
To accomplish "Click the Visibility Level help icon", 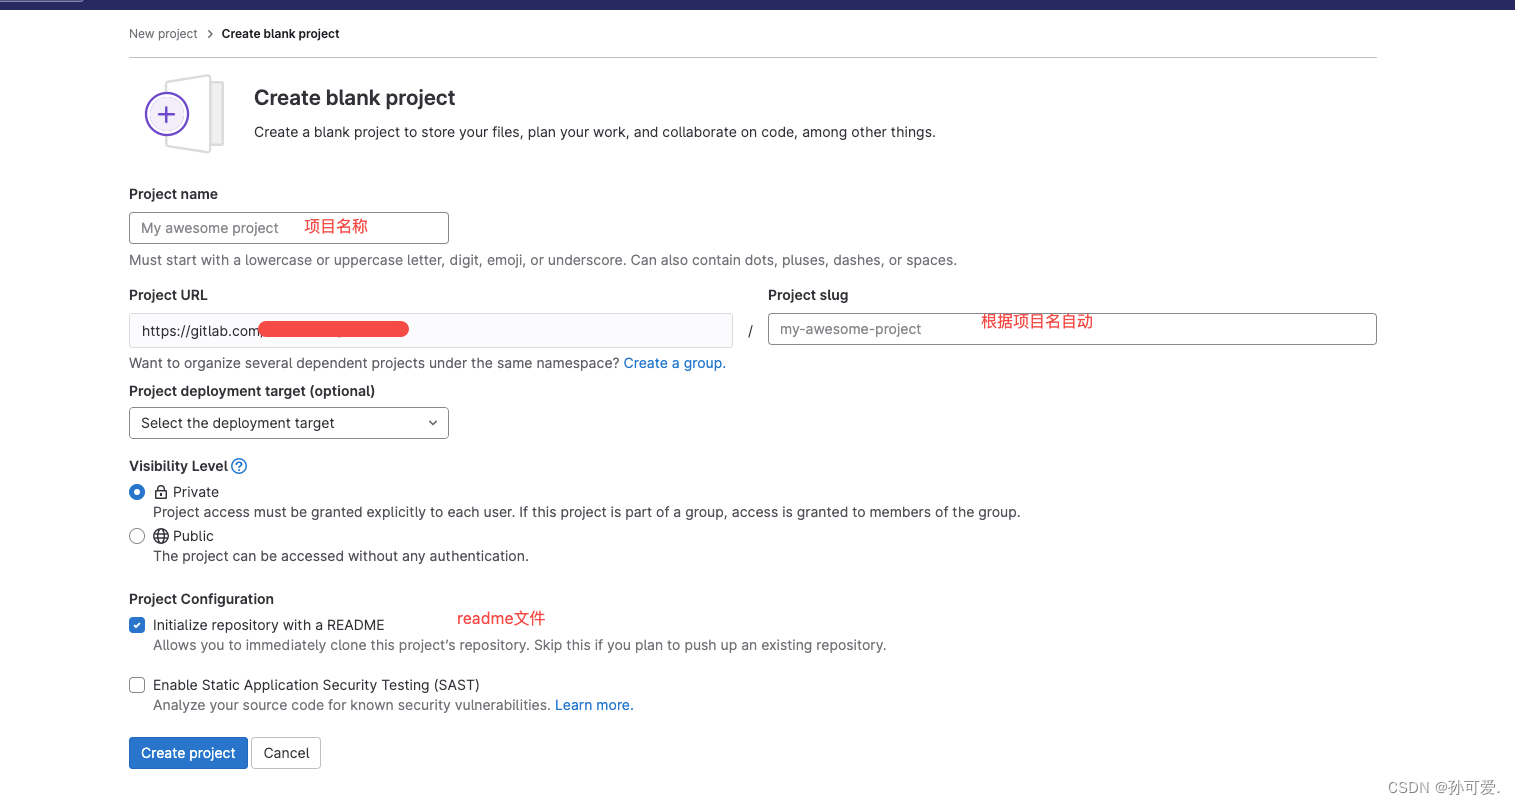I will click(x=238, y=465).
